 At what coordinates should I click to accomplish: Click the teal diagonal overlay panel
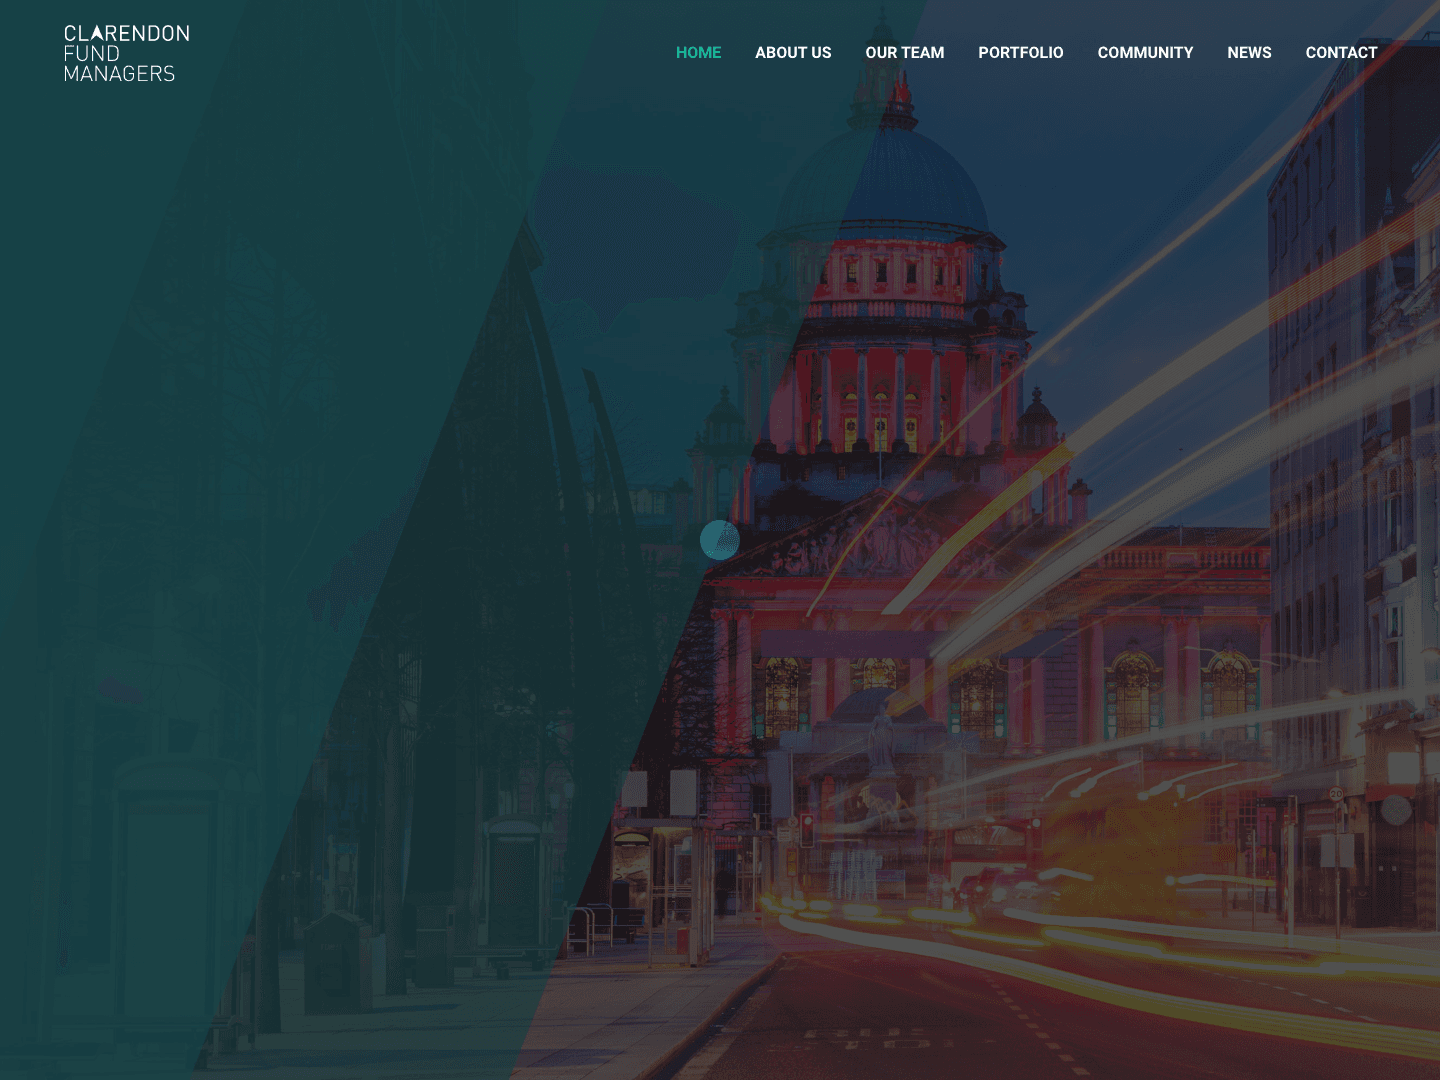(250, 500)
